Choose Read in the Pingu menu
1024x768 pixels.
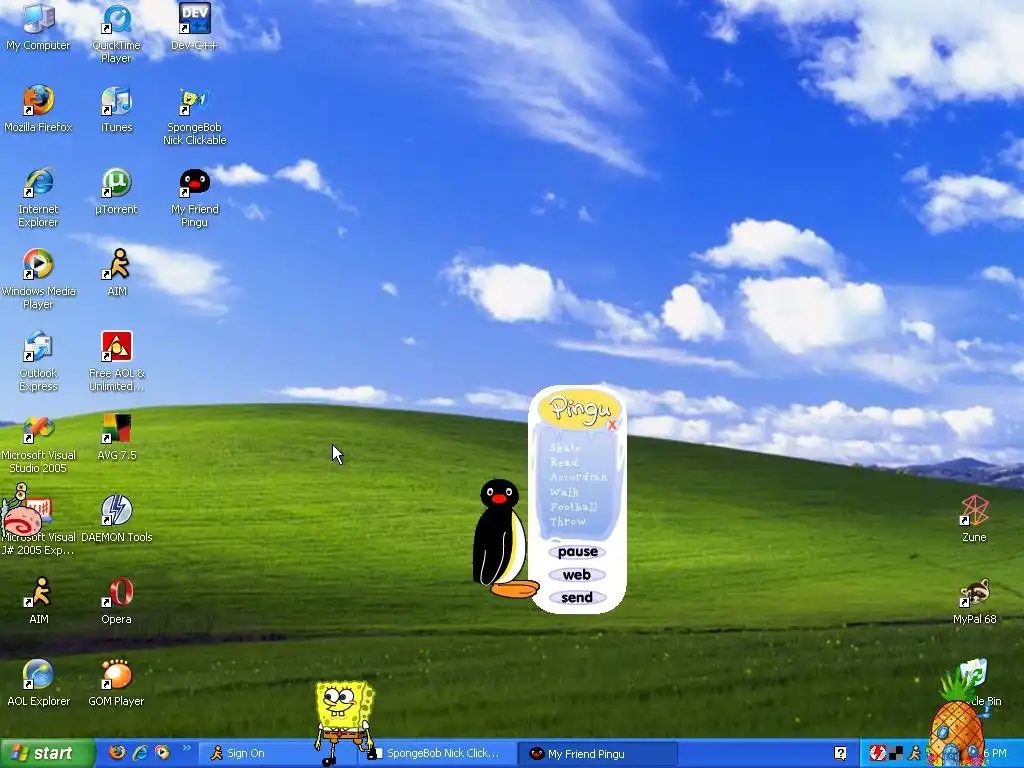[x=564, y=462]
